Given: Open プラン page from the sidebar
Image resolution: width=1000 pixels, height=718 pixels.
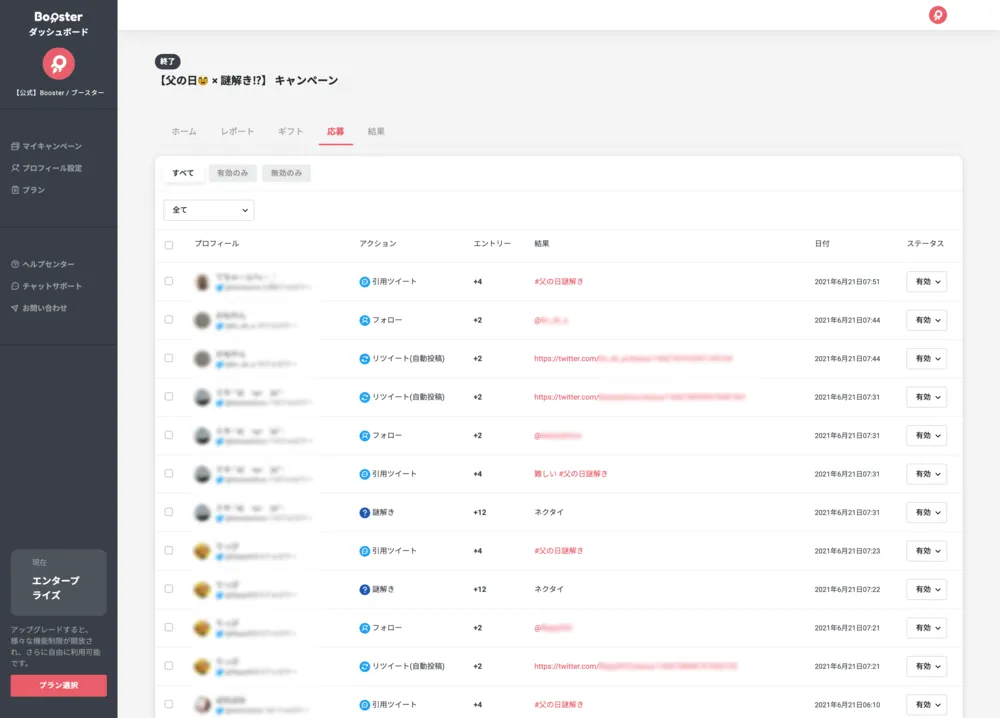Looking at the screenshot, I should pos(33,190).
